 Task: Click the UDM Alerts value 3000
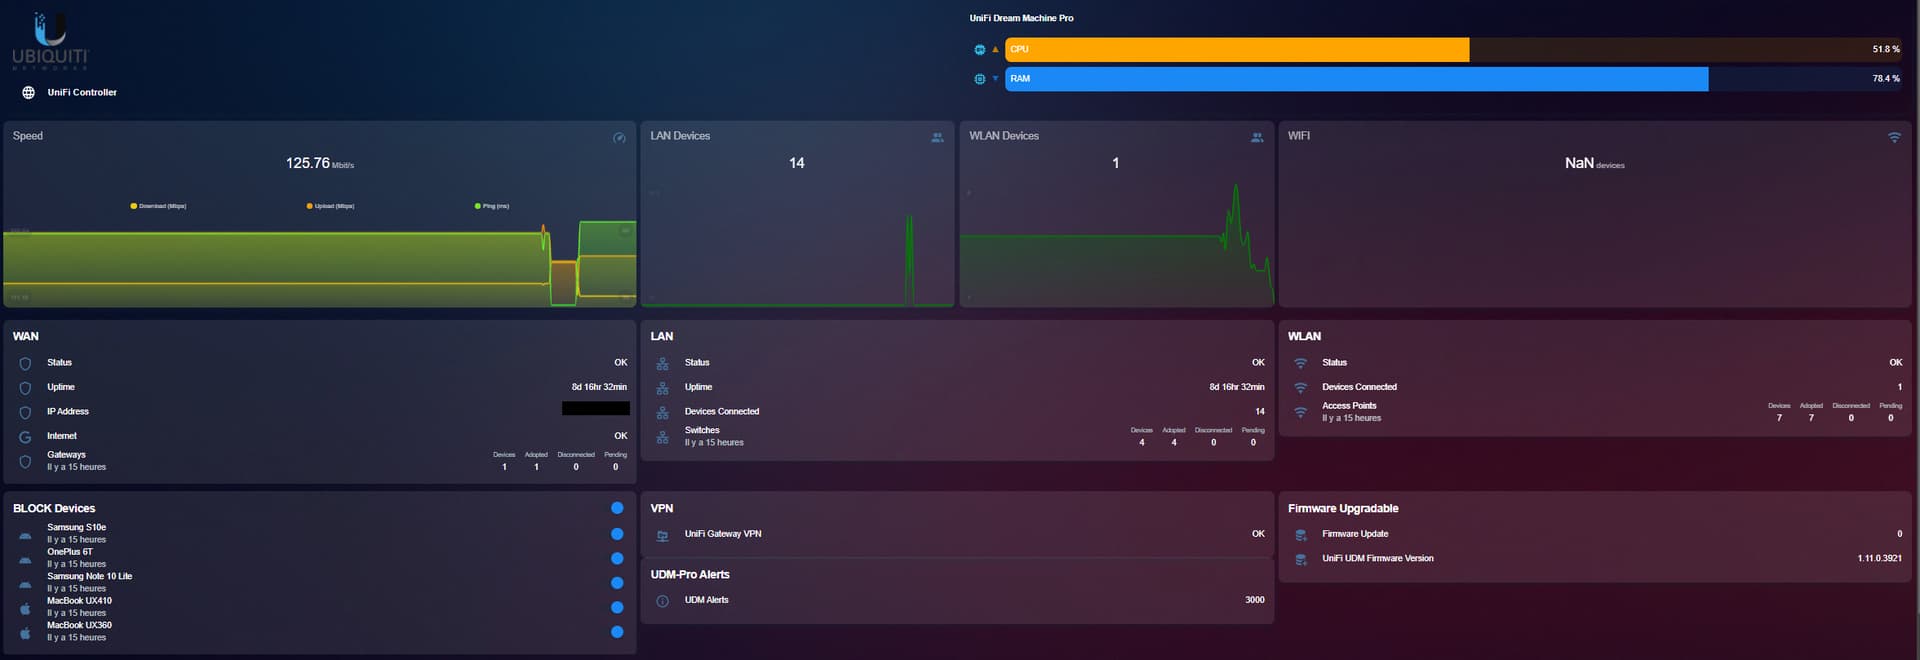pyautogui.click(x=1255, y=600)
